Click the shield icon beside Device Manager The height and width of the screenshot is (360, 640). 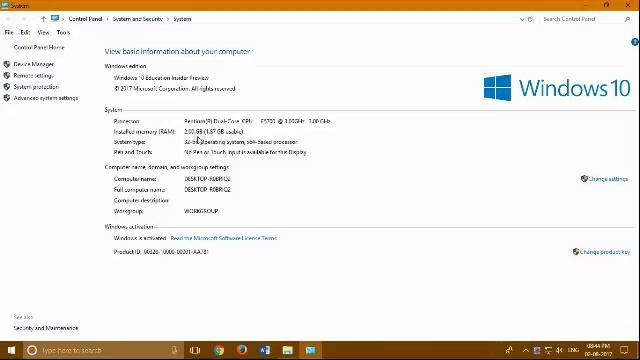pos(7,64)
